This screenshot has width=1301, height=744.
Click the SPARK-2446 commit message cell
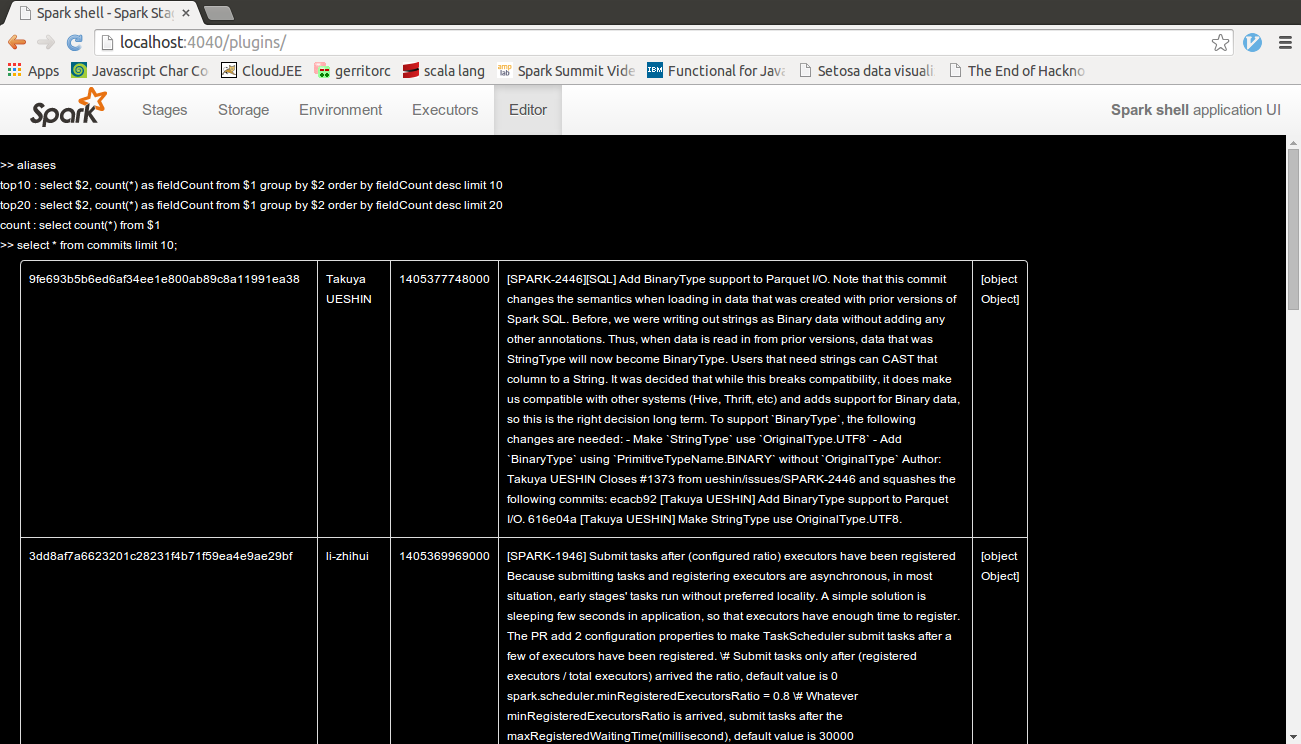(x=735, y=399)
